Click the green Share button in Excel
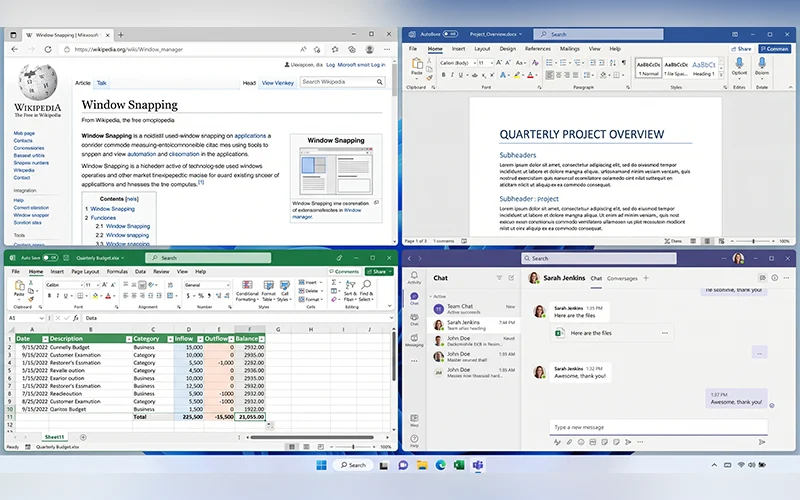The image size is (800, 500). click(379, 271)
